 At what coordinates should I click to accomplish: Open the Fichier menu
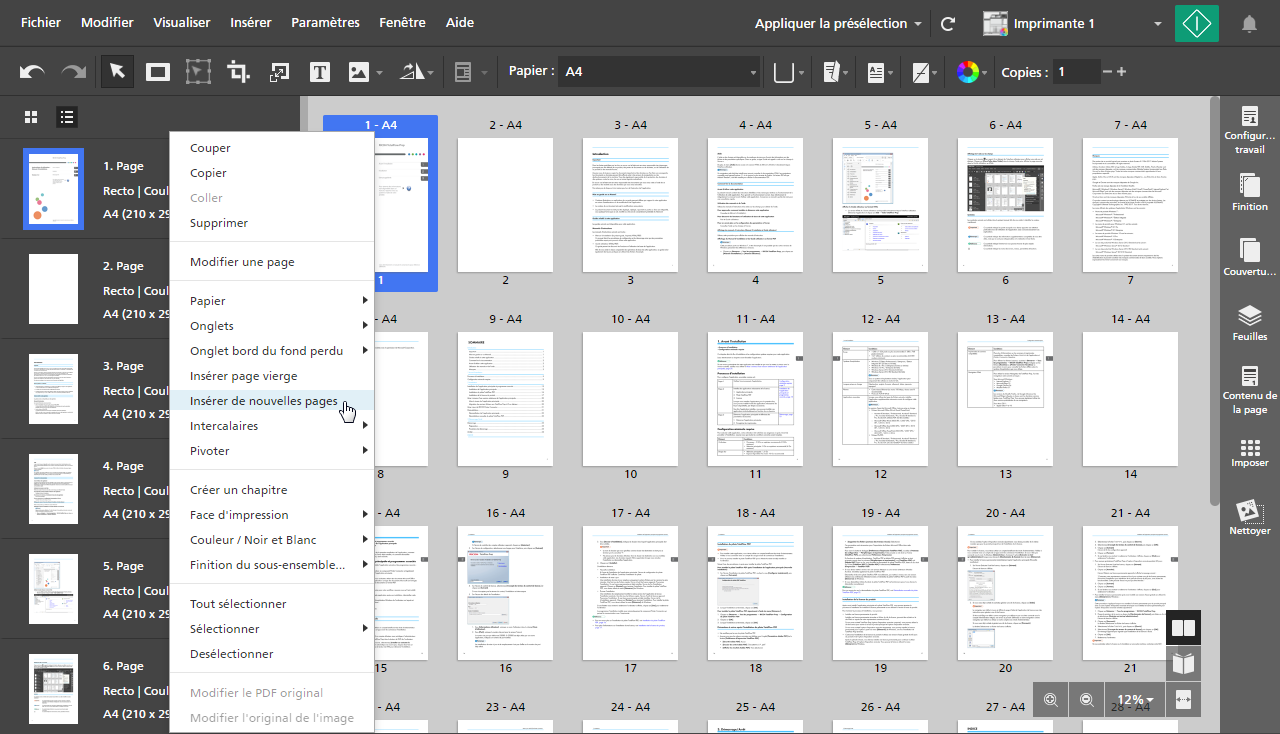[x=41, y=23]
